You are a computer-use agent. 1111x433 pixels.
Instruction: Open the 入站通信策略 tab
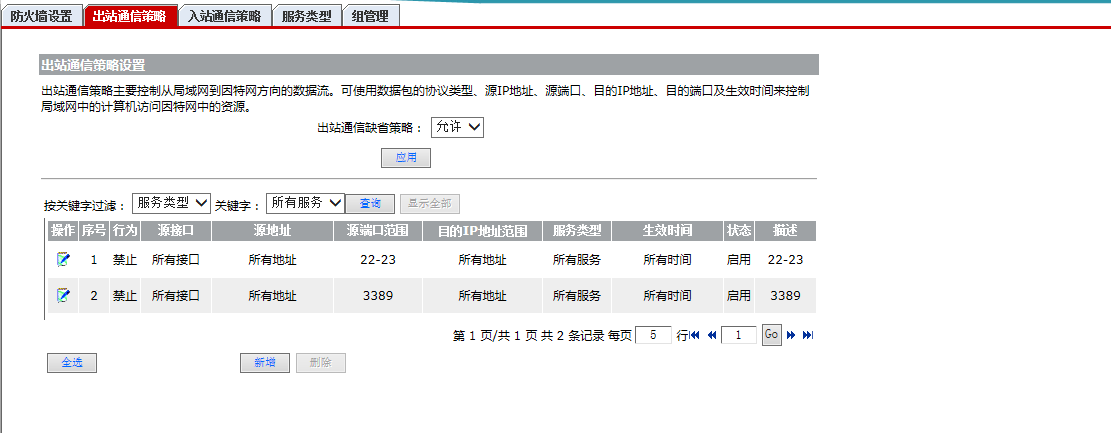224,16
